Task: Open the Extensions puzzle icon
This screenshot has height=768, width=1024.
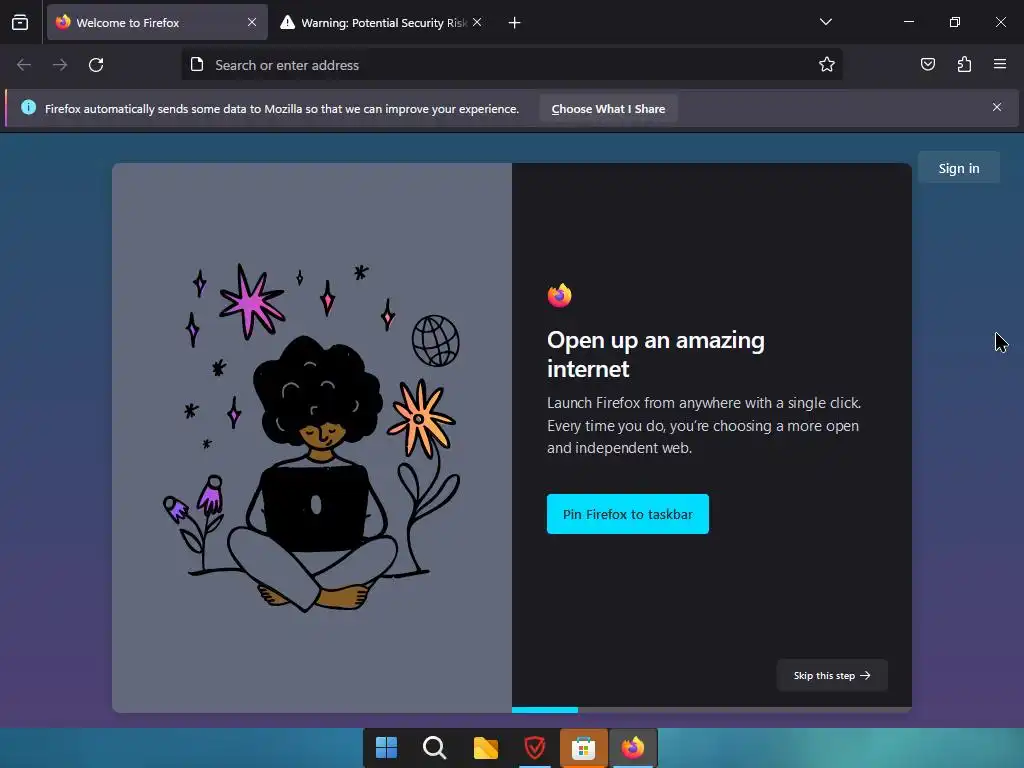Action: (x=964, y=64)
